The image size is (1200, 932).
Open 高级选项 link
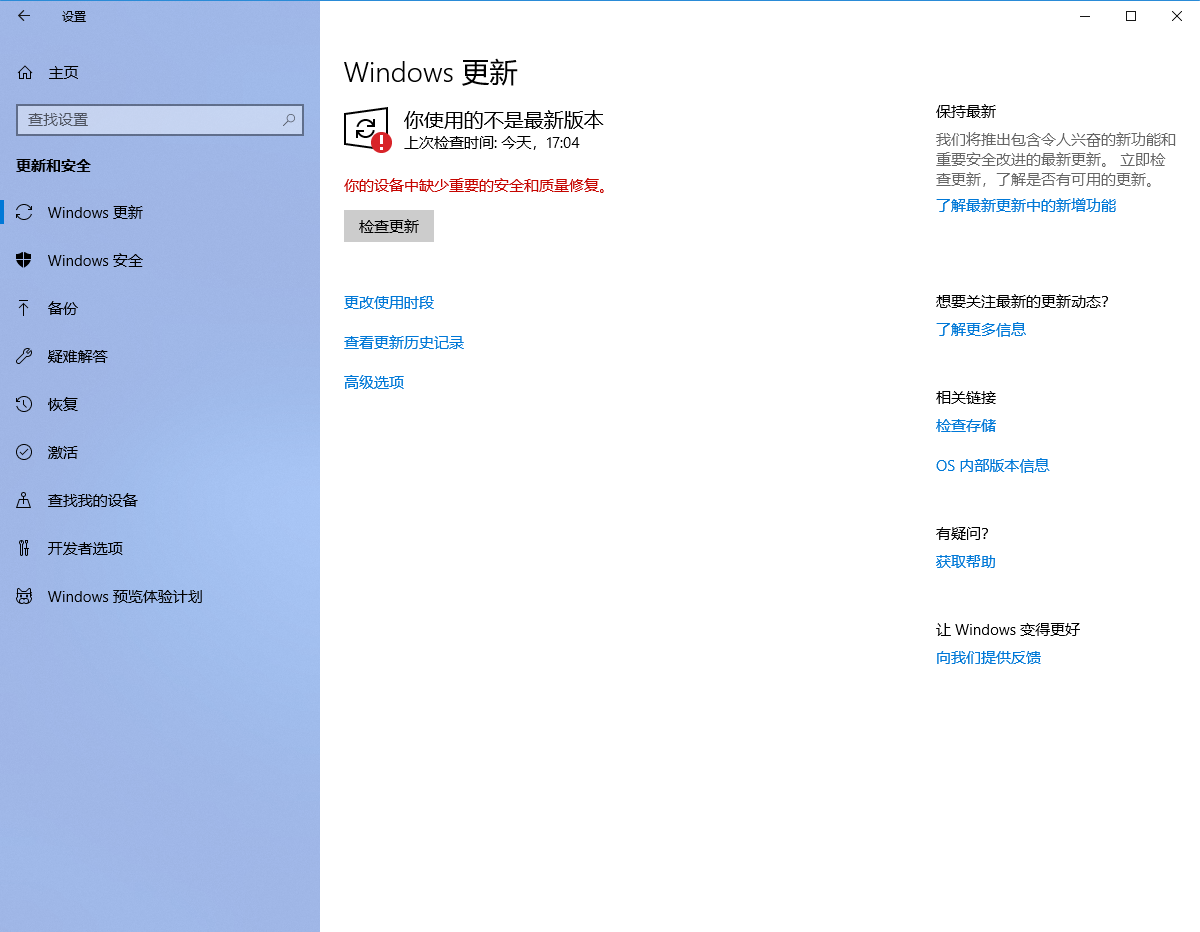point(374,382)
